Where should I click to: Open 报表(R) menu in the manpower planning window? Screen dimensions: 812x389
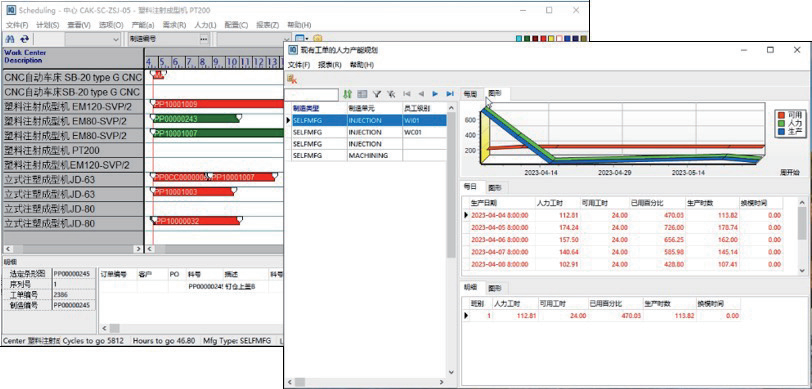[330, 65]
